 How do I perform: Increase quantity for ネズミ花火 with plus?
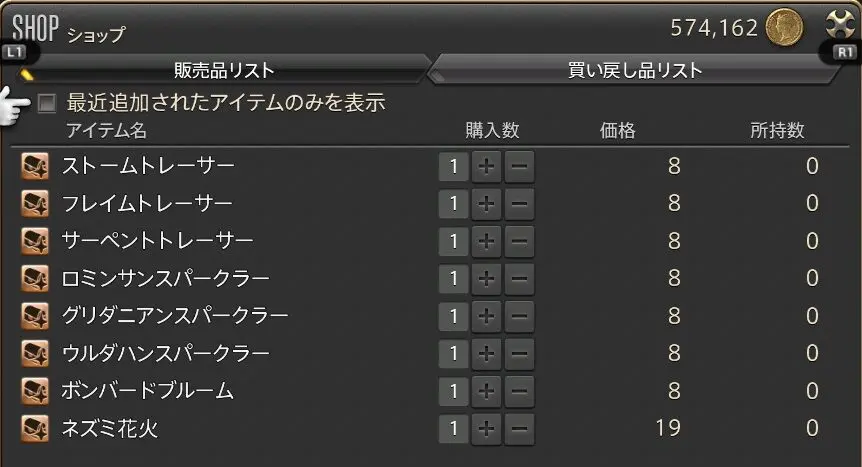click(486, 428)
